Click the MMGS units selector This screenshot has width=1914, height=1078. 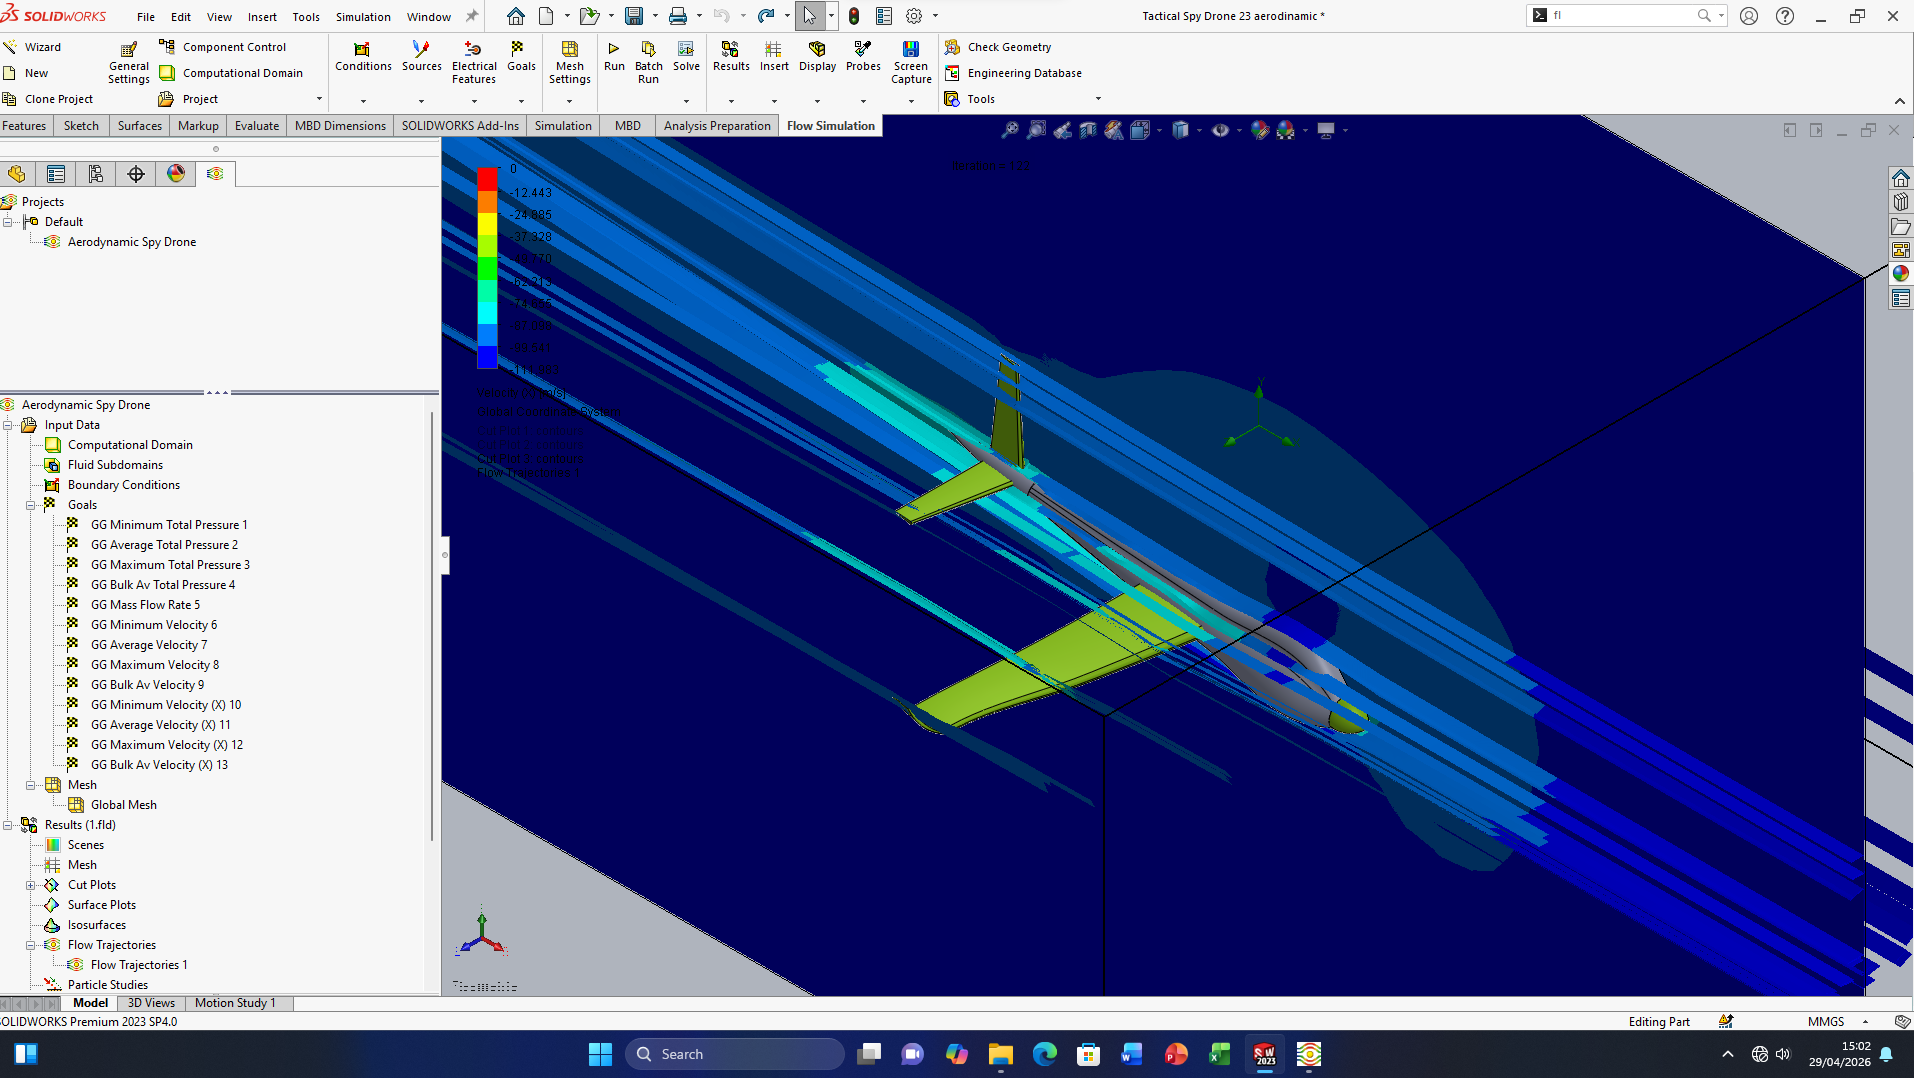tap(1826, 1022)
